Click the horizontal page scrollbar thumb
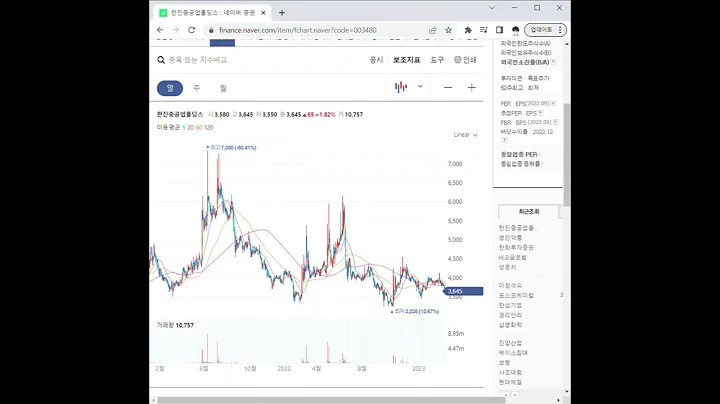 point(331,400)
